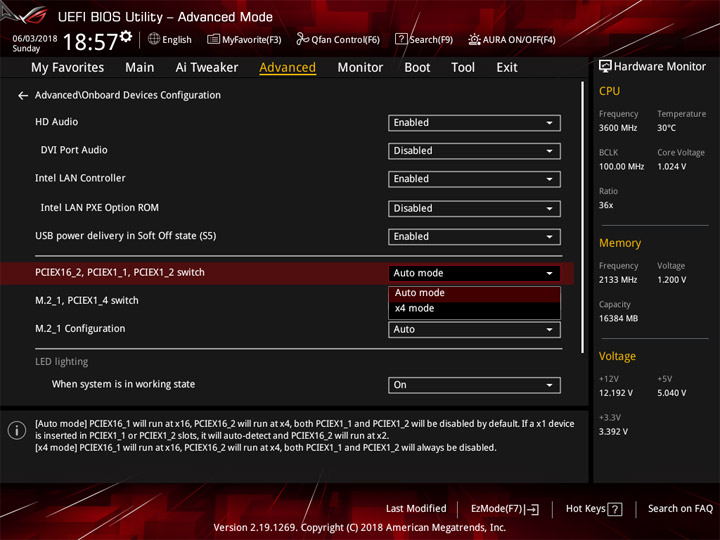Open the Exit tab
This screenshot has width=720, height=540.
click(x=506, y=68)
